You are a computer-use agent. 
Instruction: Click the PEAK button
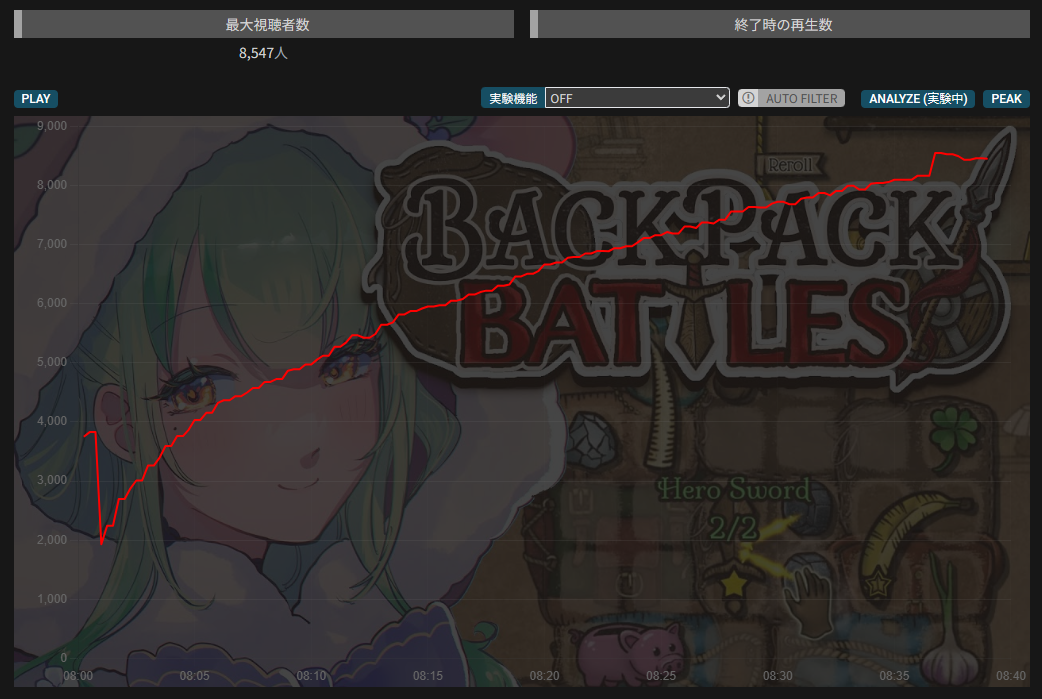[x=1006, y=99]
